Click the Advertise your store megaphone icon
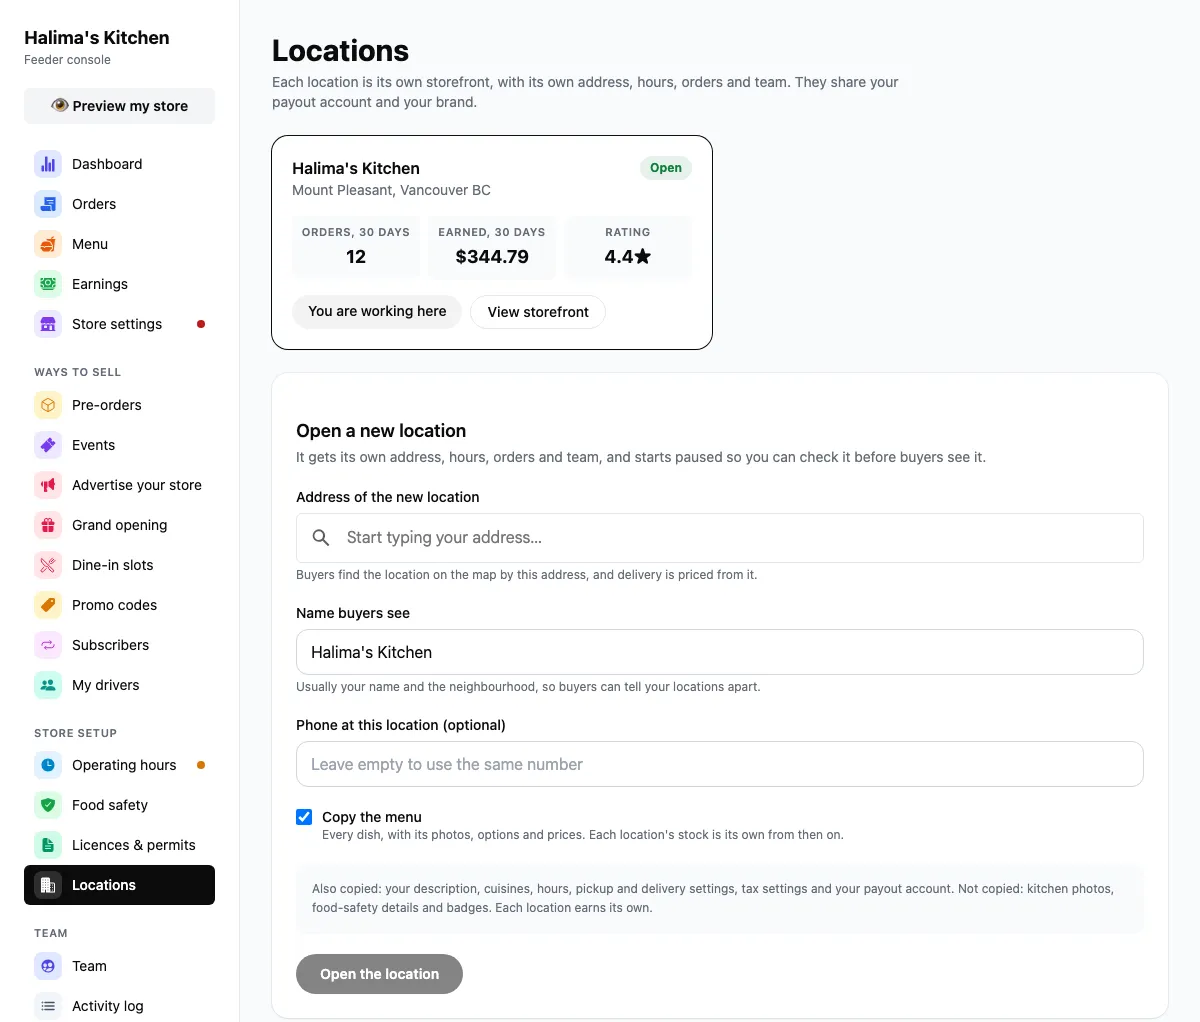Image resolution: width=1200 pixels, height=1022 pixels. click(x=48, y=485)
